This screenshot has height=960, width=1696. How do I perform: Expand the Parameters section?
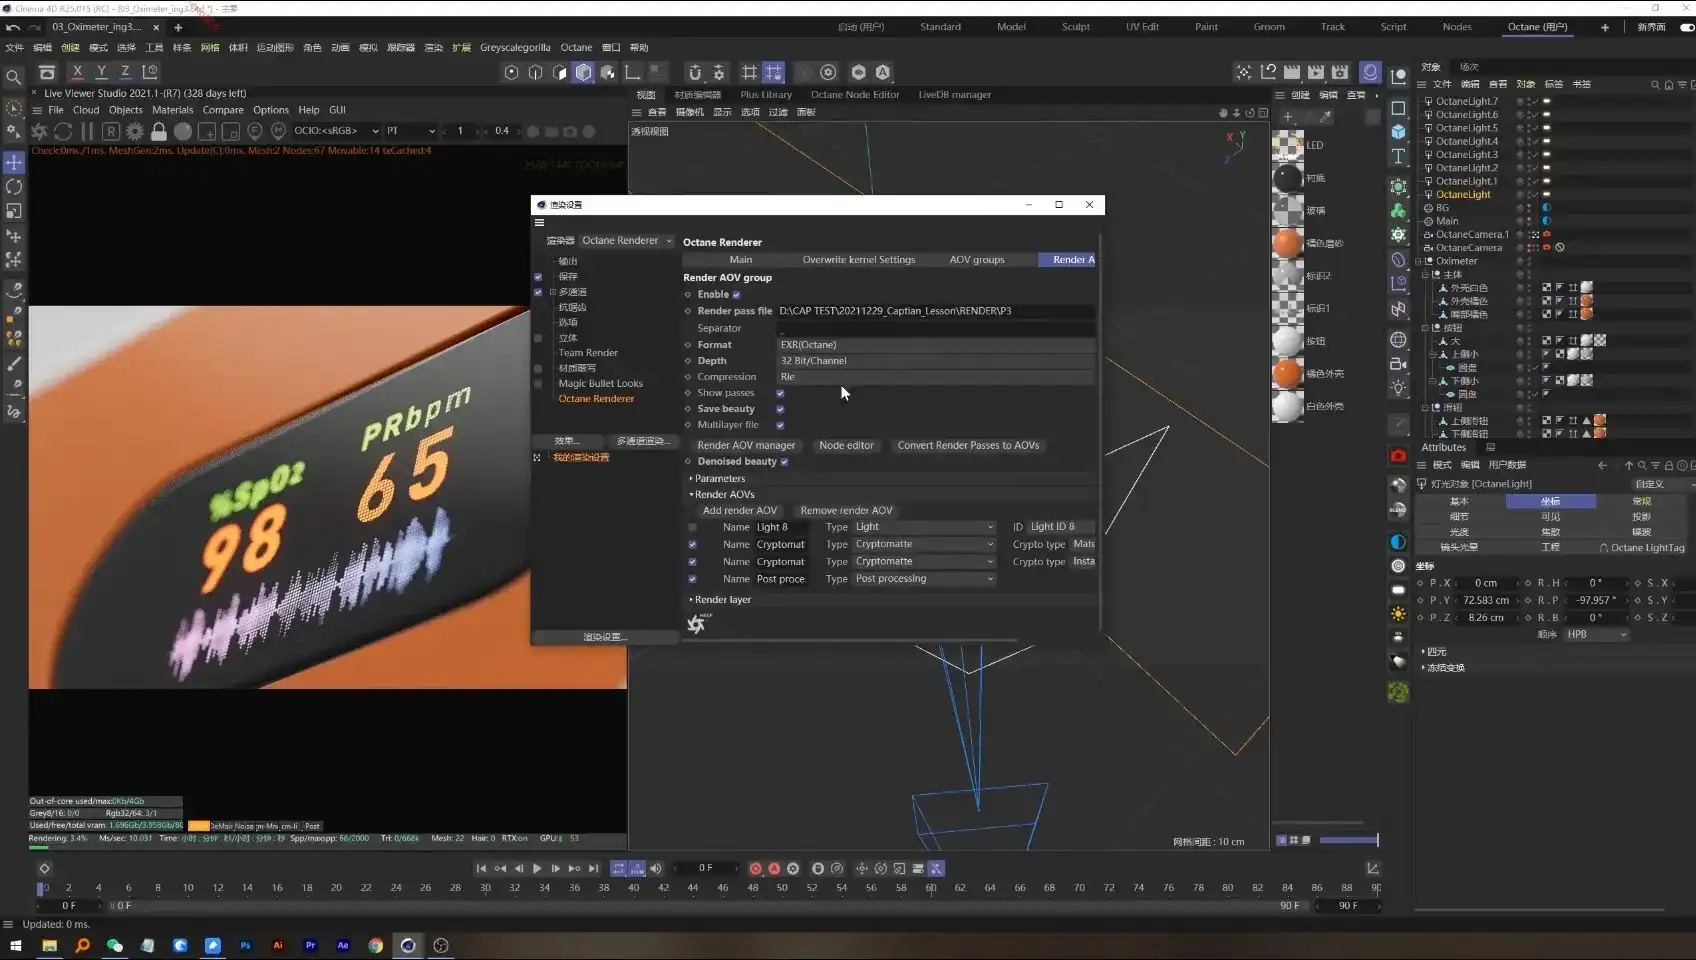(719, 479)
